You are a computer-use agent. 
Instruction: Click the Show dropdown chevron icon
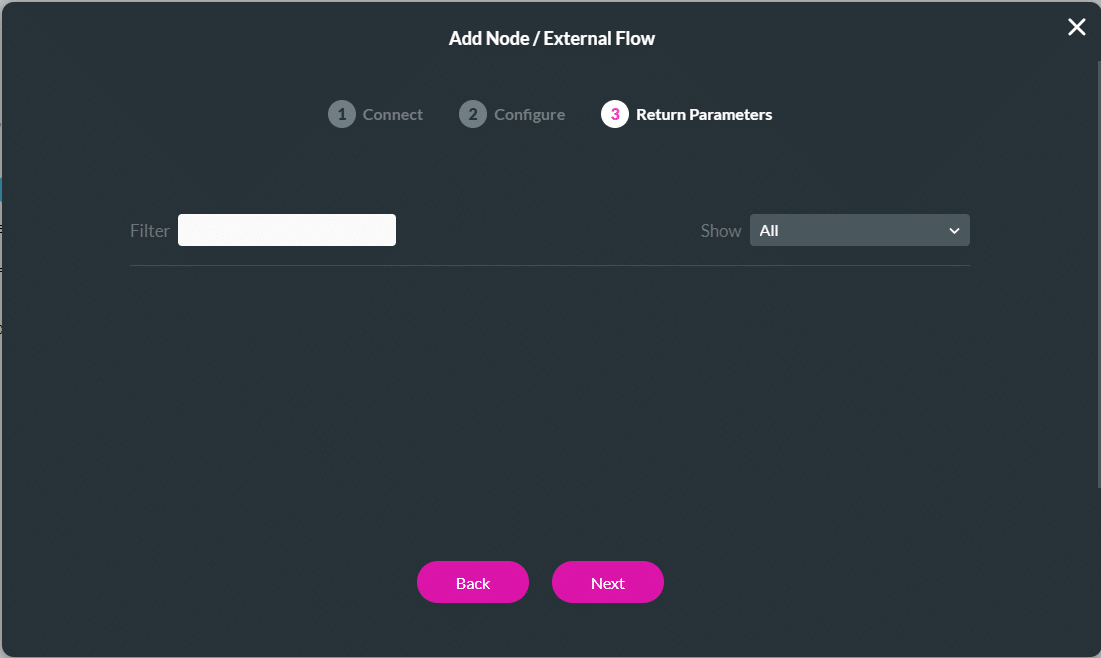pyautogui.click(x=952, y=230)
